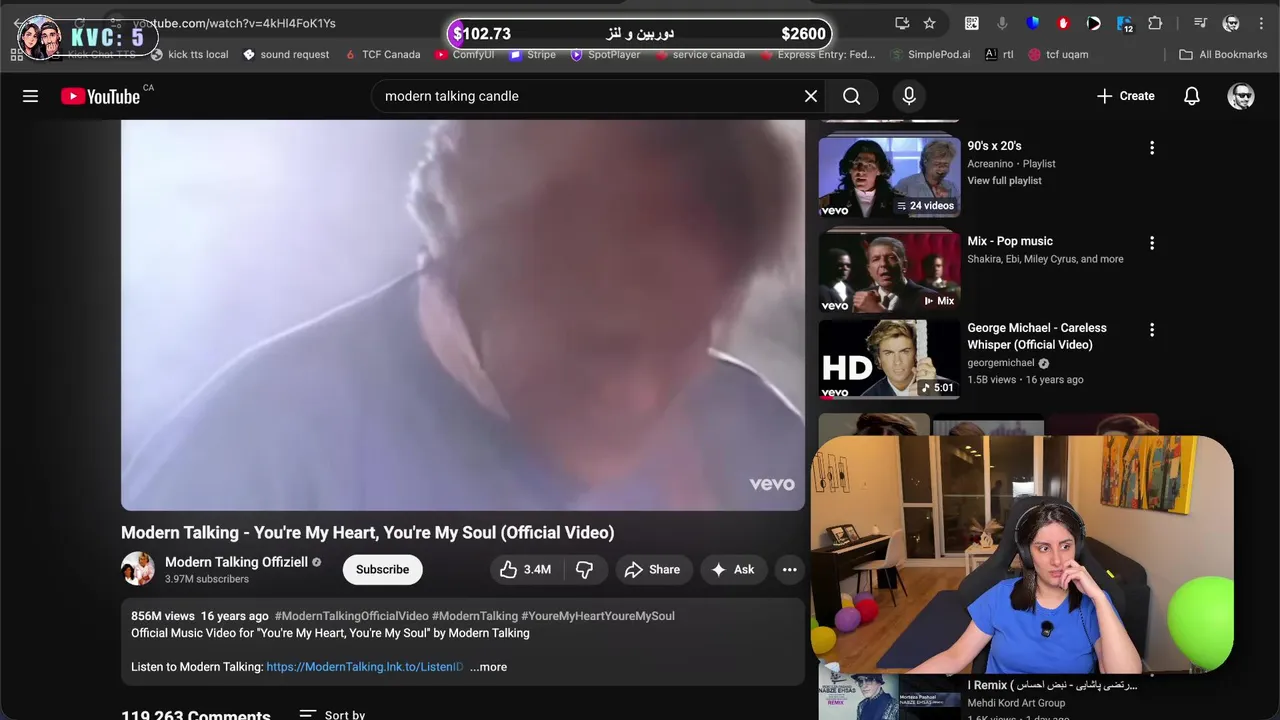Click the #YoureMyHeartYoureMySoul hashtag

pos(598,616)
